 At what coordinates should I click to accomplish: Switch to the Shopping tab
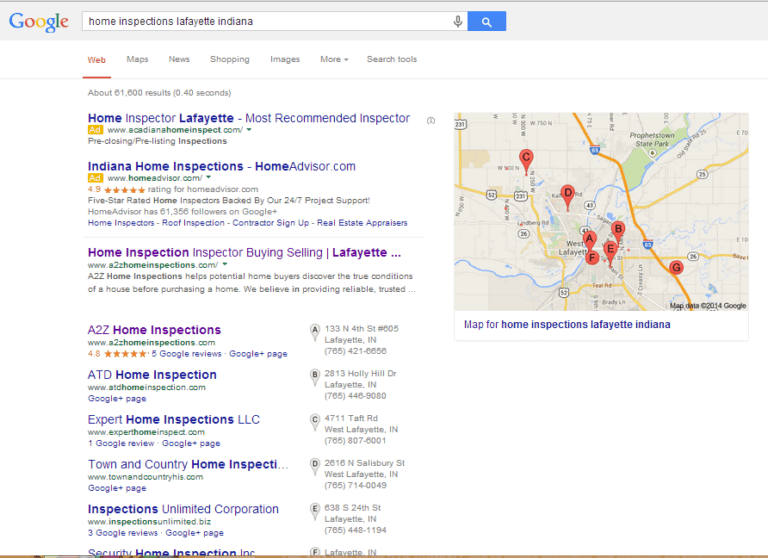(x=230, y=59)
